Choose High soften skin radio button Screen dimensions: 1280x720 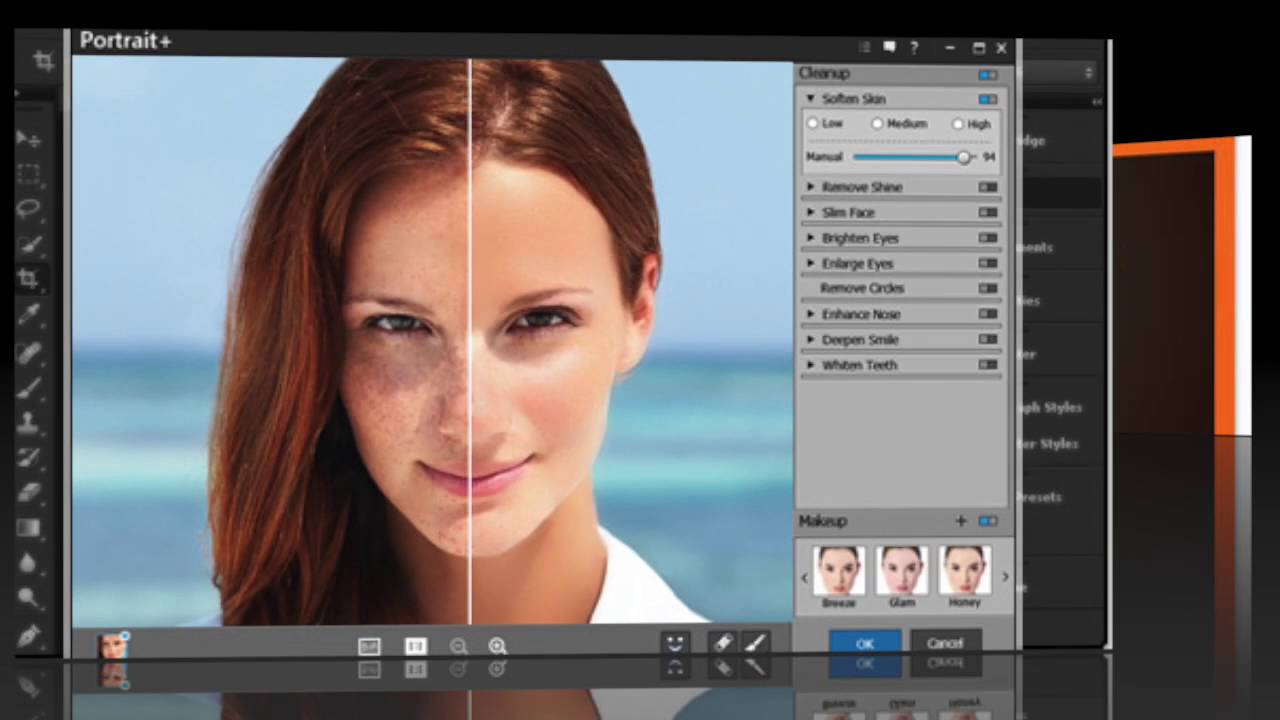point(958,124)
